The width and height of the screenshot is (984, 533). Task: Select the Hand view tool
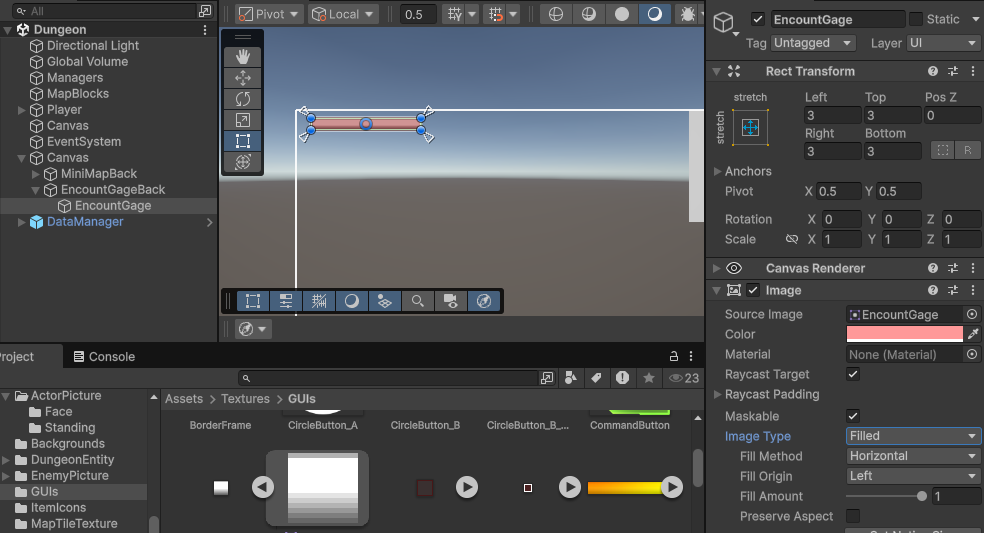point(242,57)
